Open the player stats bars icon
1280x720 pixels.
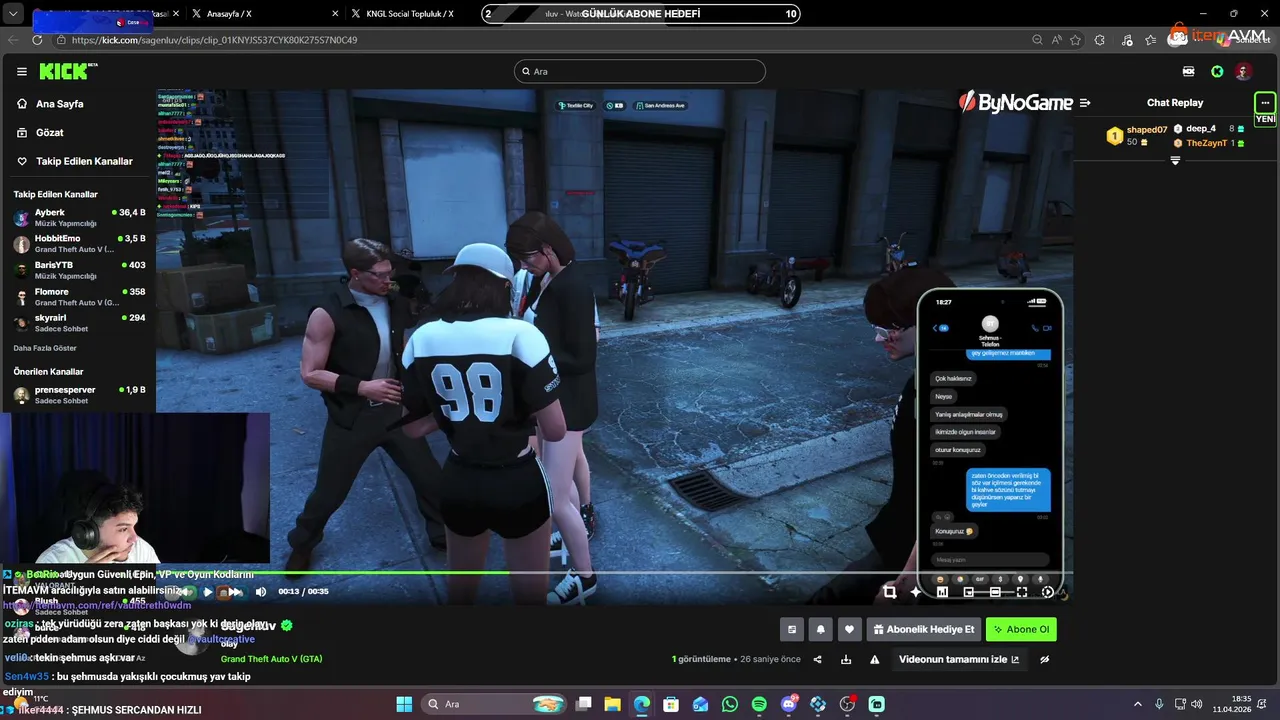tap(942, 592)
